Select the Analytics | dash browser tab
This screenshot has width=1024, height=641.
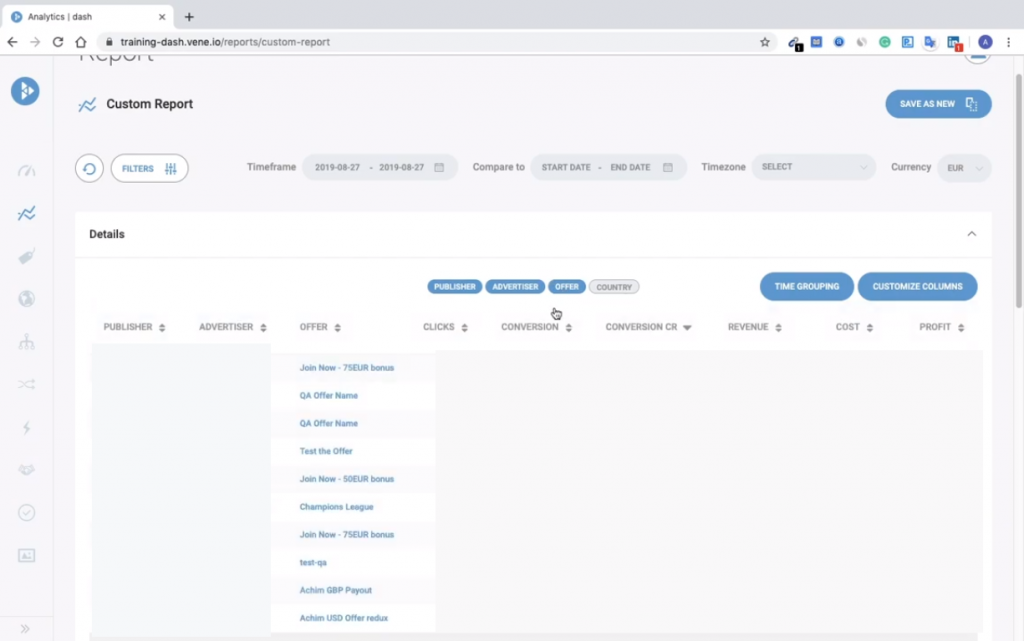88,17
